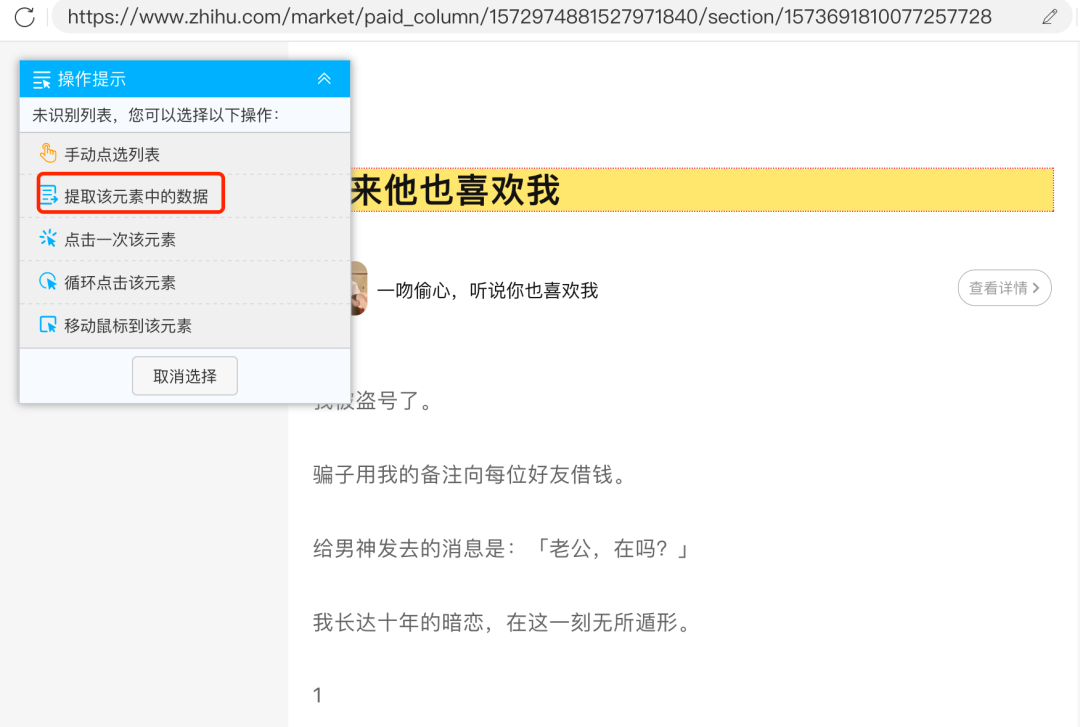Click the text 未识别列表，您可以选择以下操作
This screenshot has width=1080, height=727.
click(x=156, y=115)
